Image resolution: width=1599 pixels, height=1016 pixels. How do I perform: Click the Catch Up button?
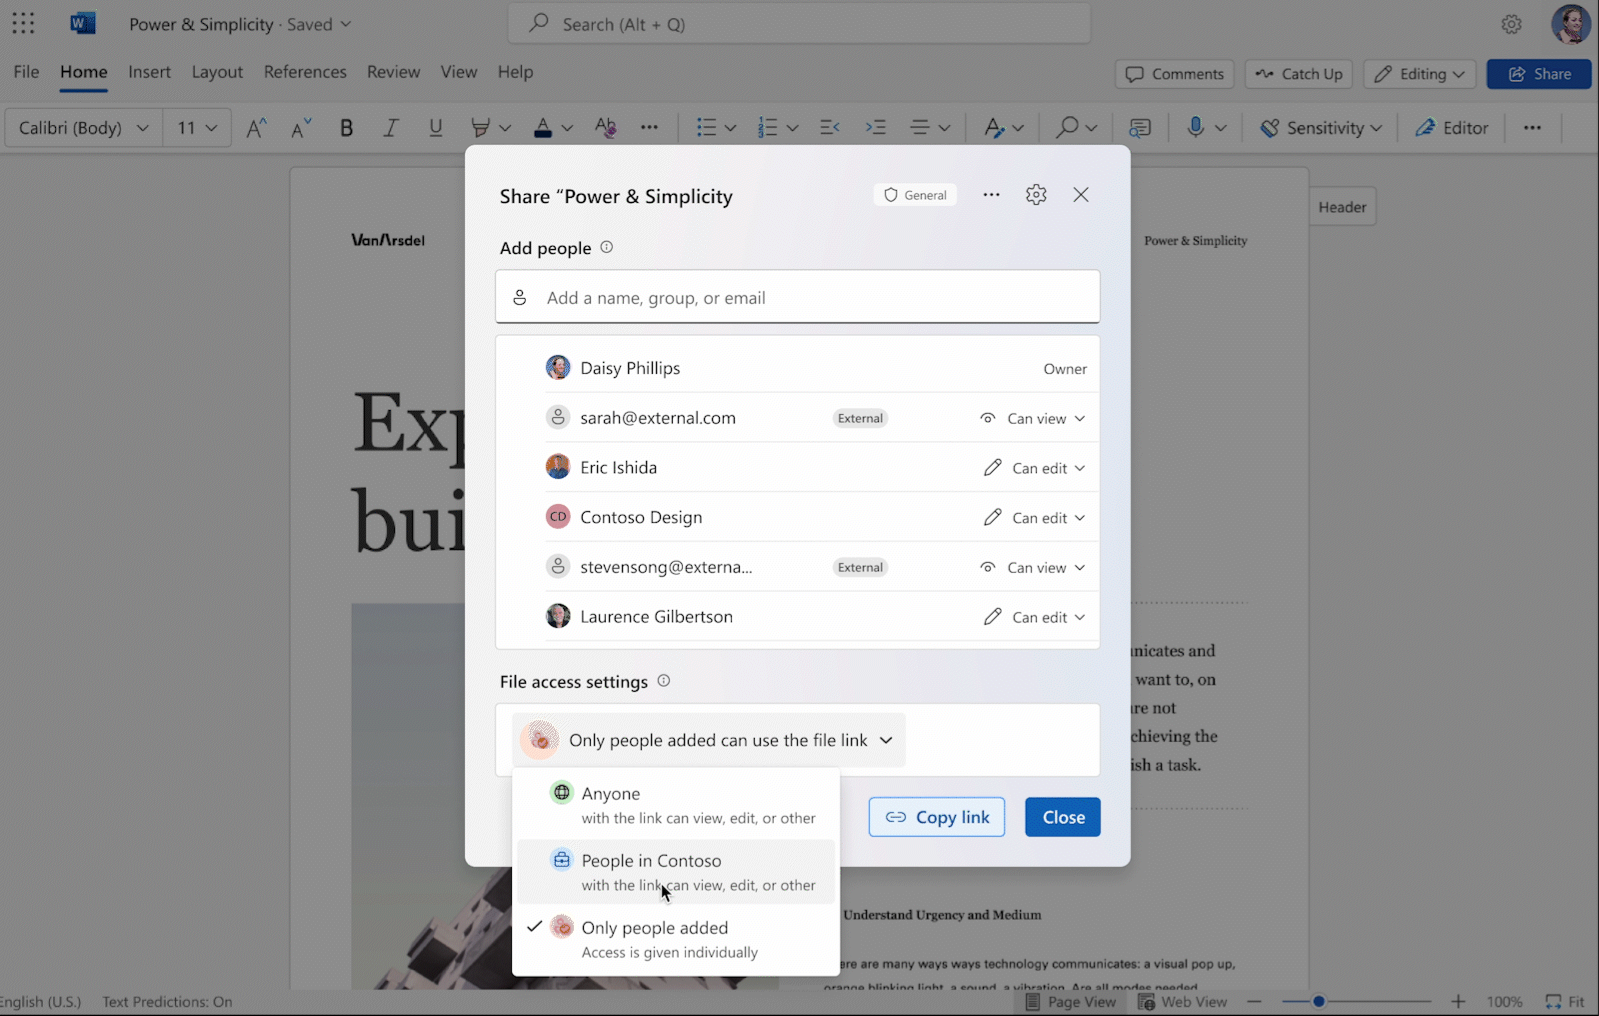[1299, 74]
